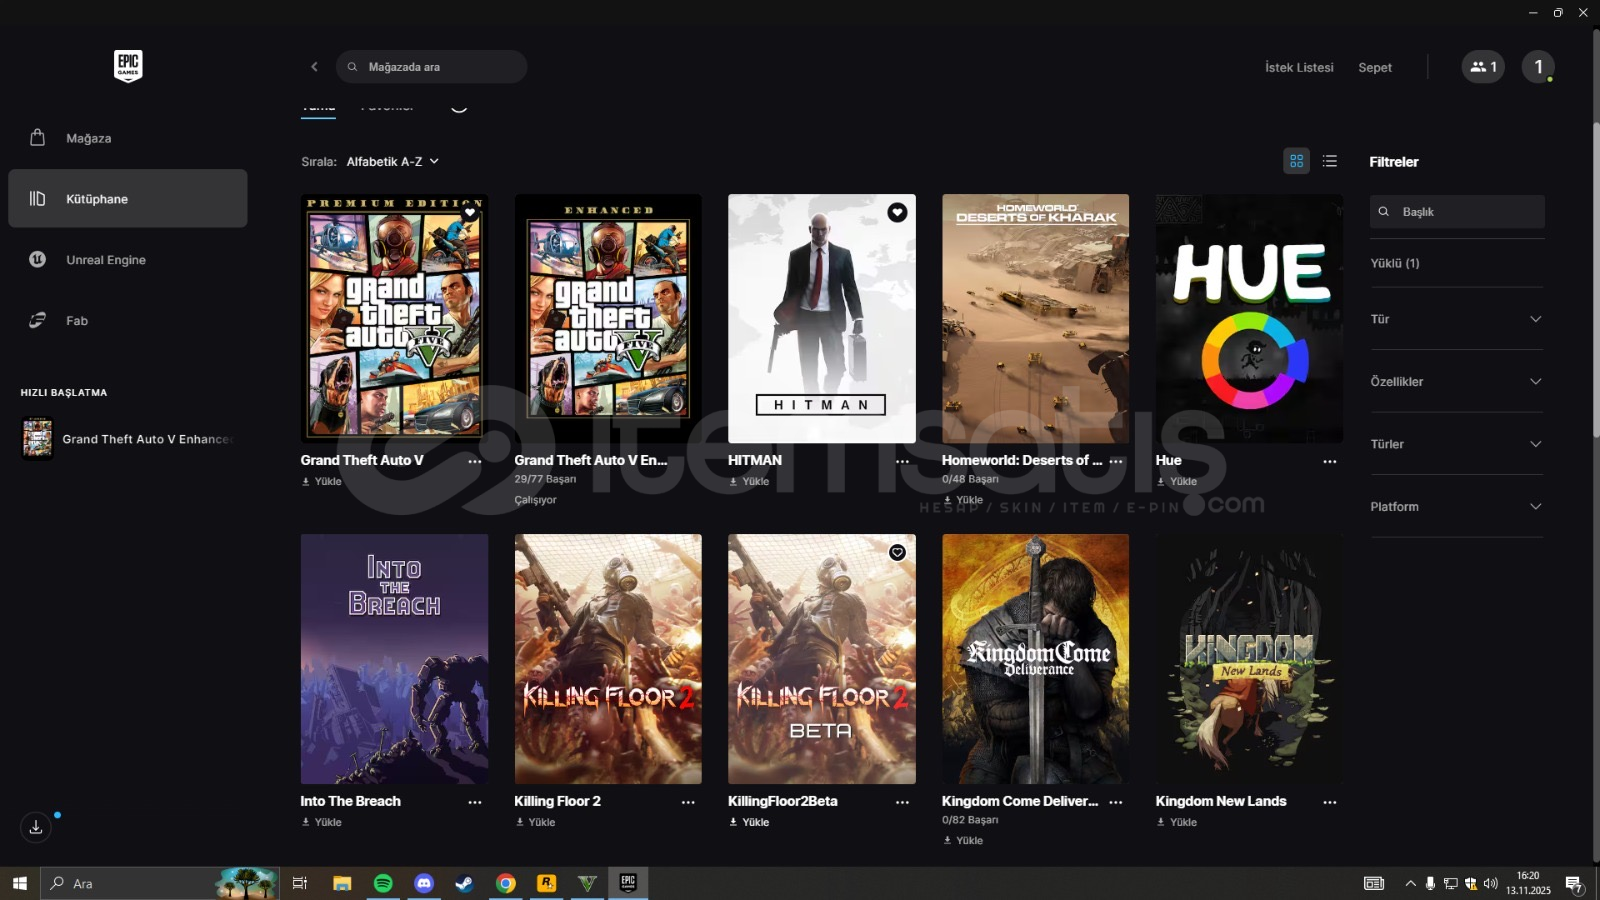Open the Windows Start menu
The image size is (1600, 900).
click(19, 883)
